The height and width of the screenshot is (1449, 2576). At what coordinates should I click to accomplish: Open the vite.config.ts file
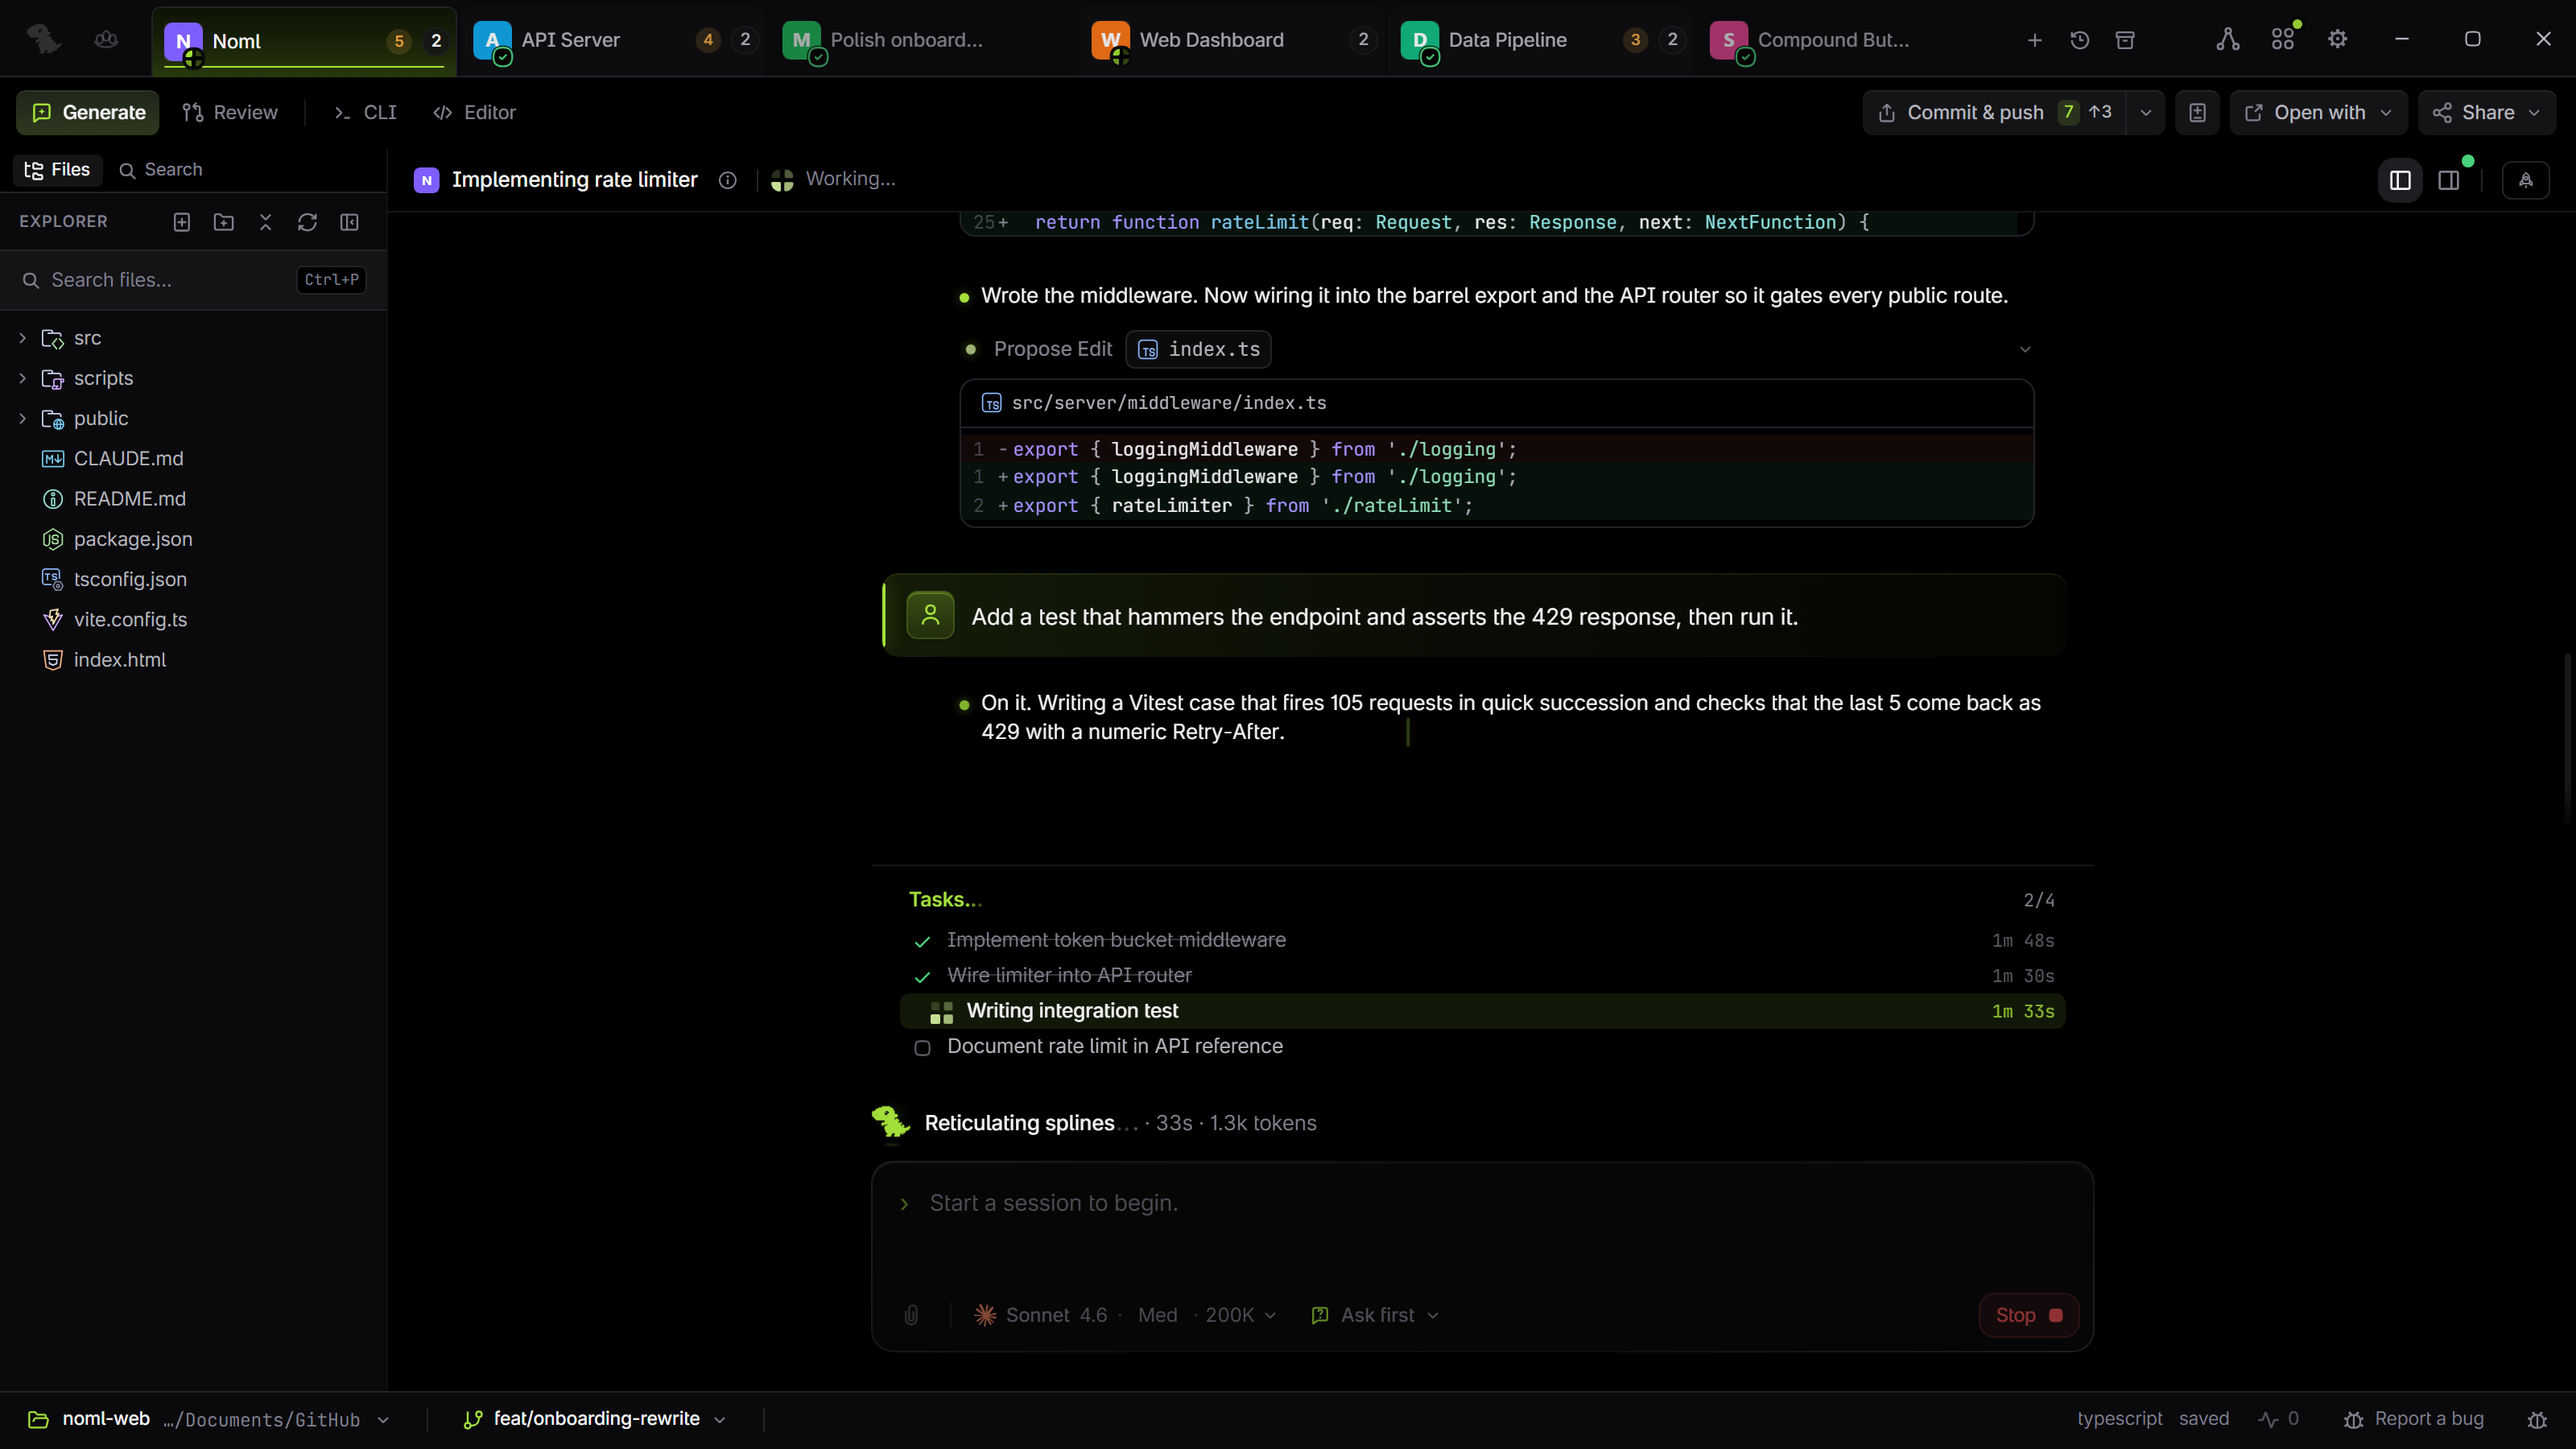point(193,619)
